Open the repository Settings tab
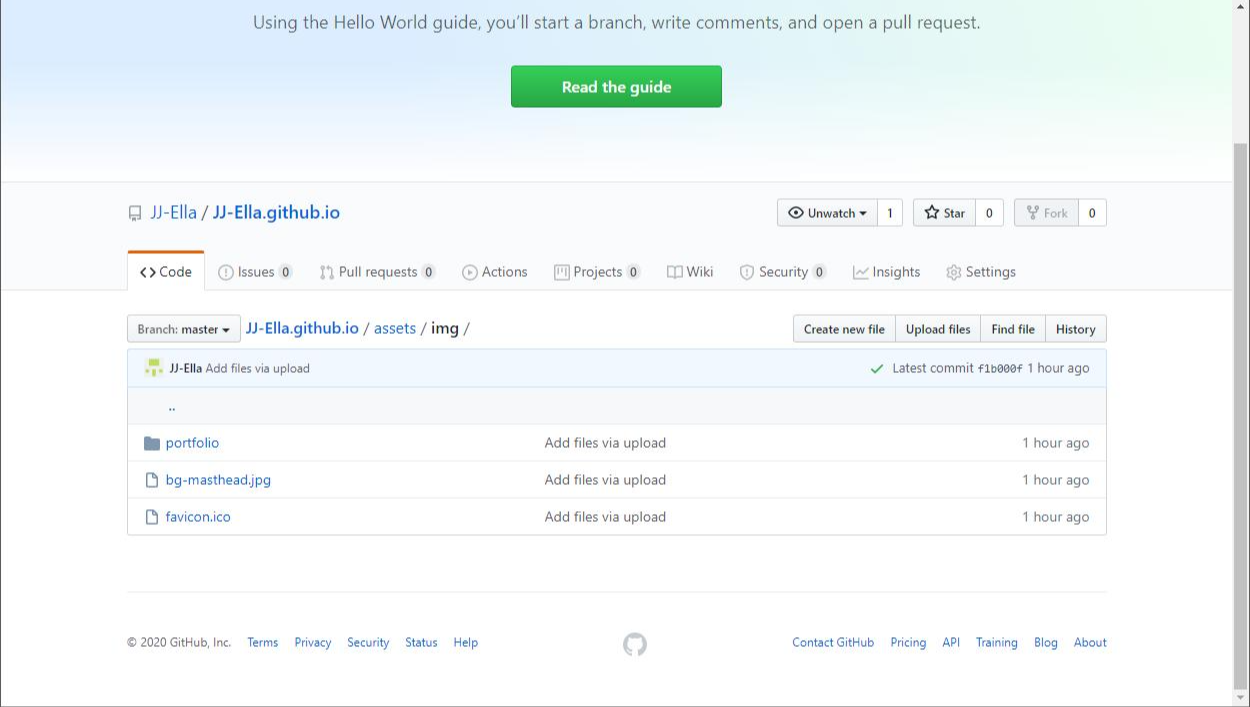The image size is (1250, 707). tap(981, 272)
